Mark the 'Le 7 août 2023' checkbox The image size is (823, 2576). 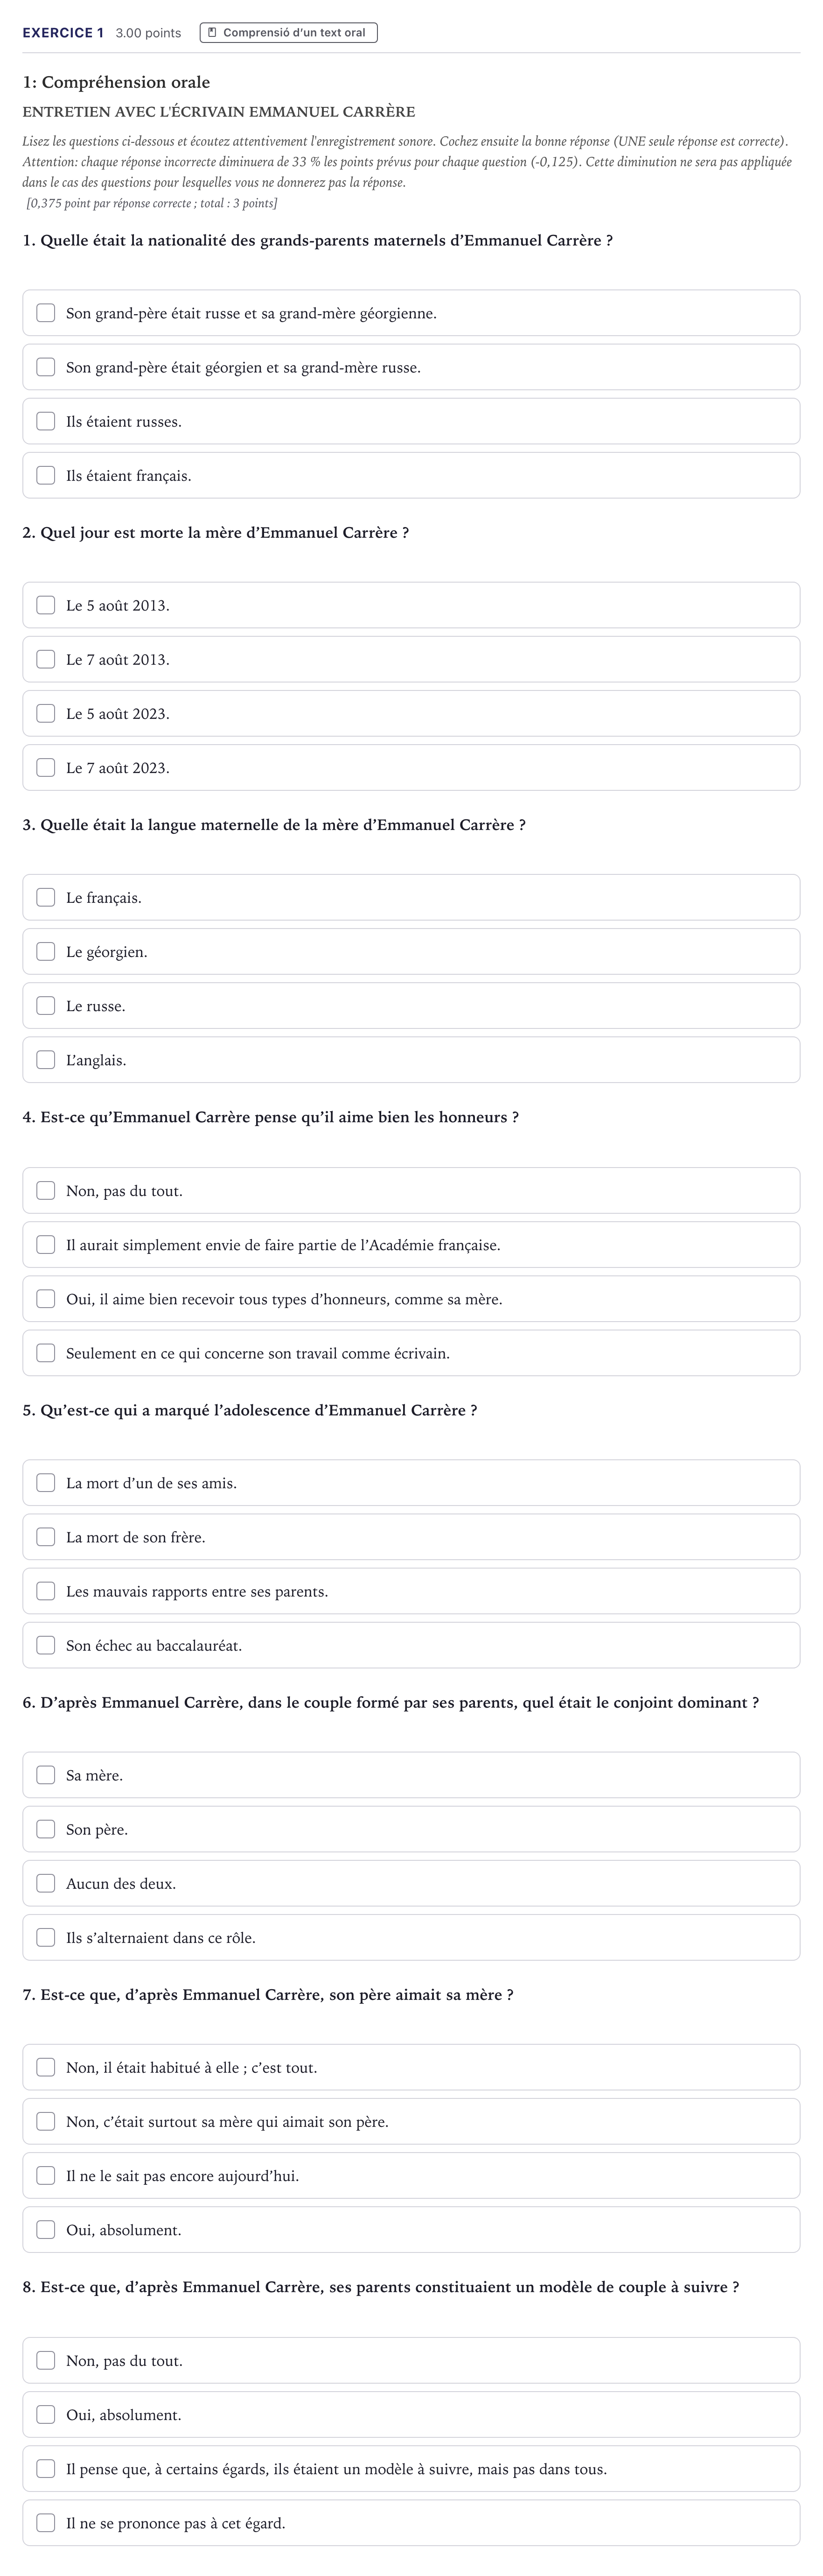[x=46, y=767]
